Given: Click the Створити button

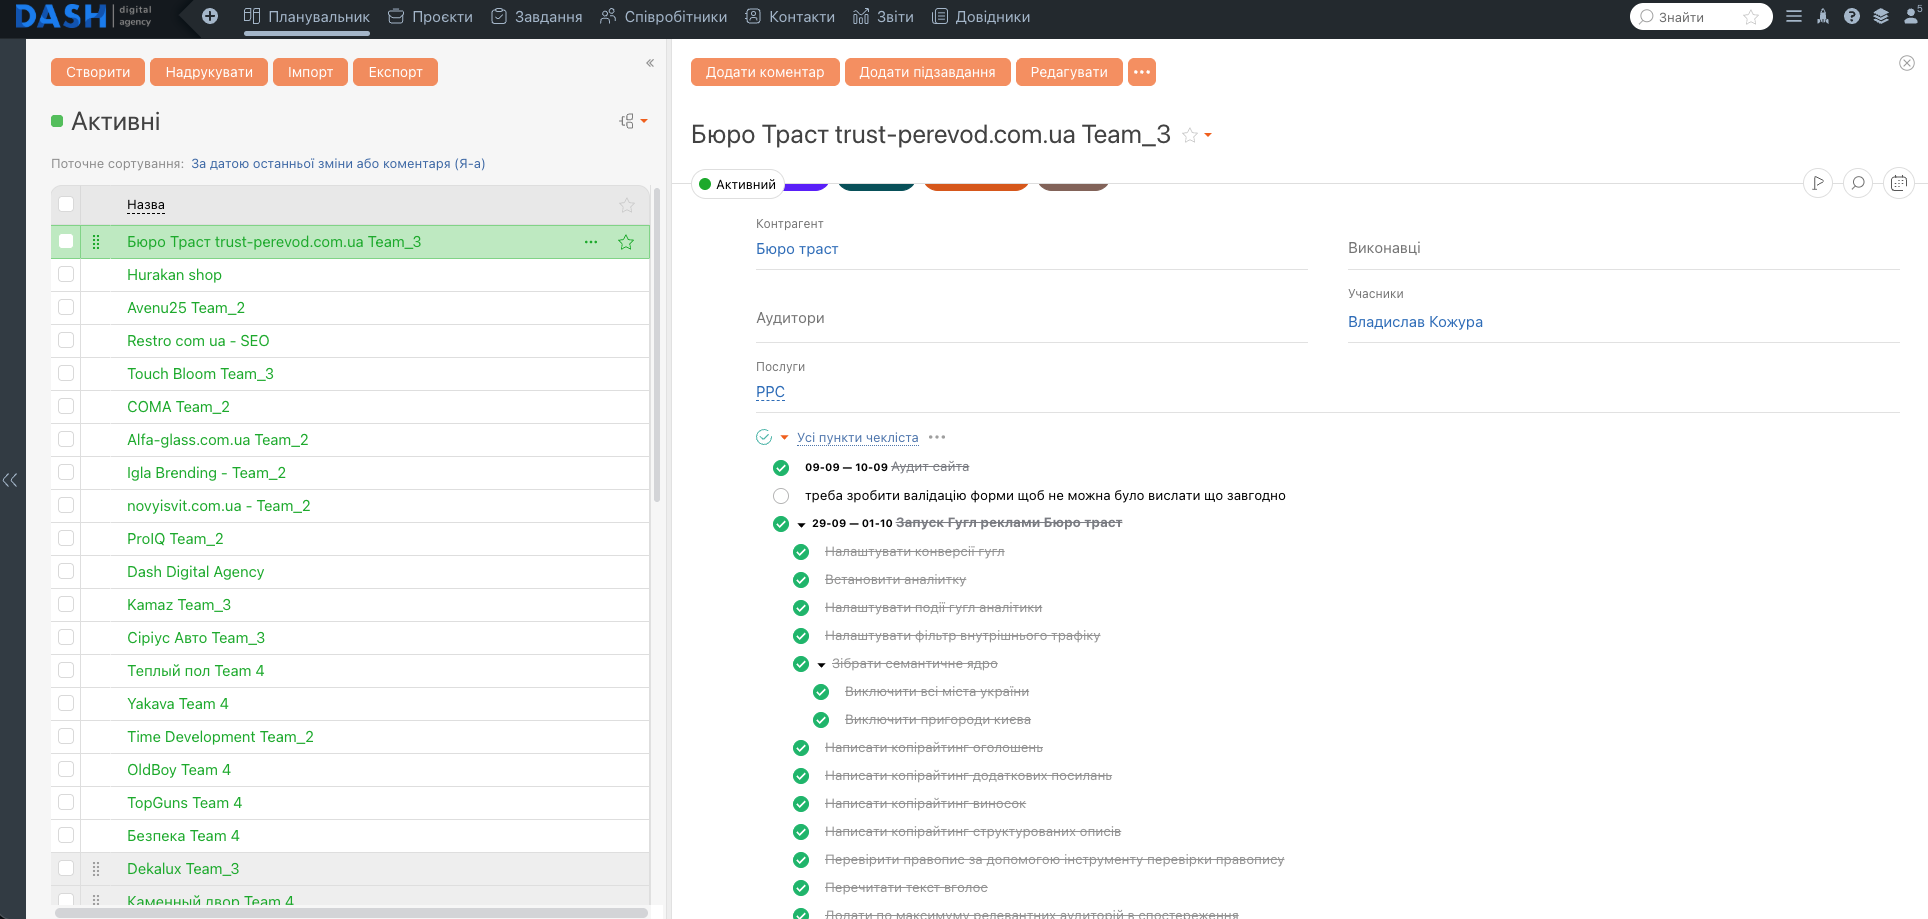Looking at the screenshot, I should tap(98, 72).
